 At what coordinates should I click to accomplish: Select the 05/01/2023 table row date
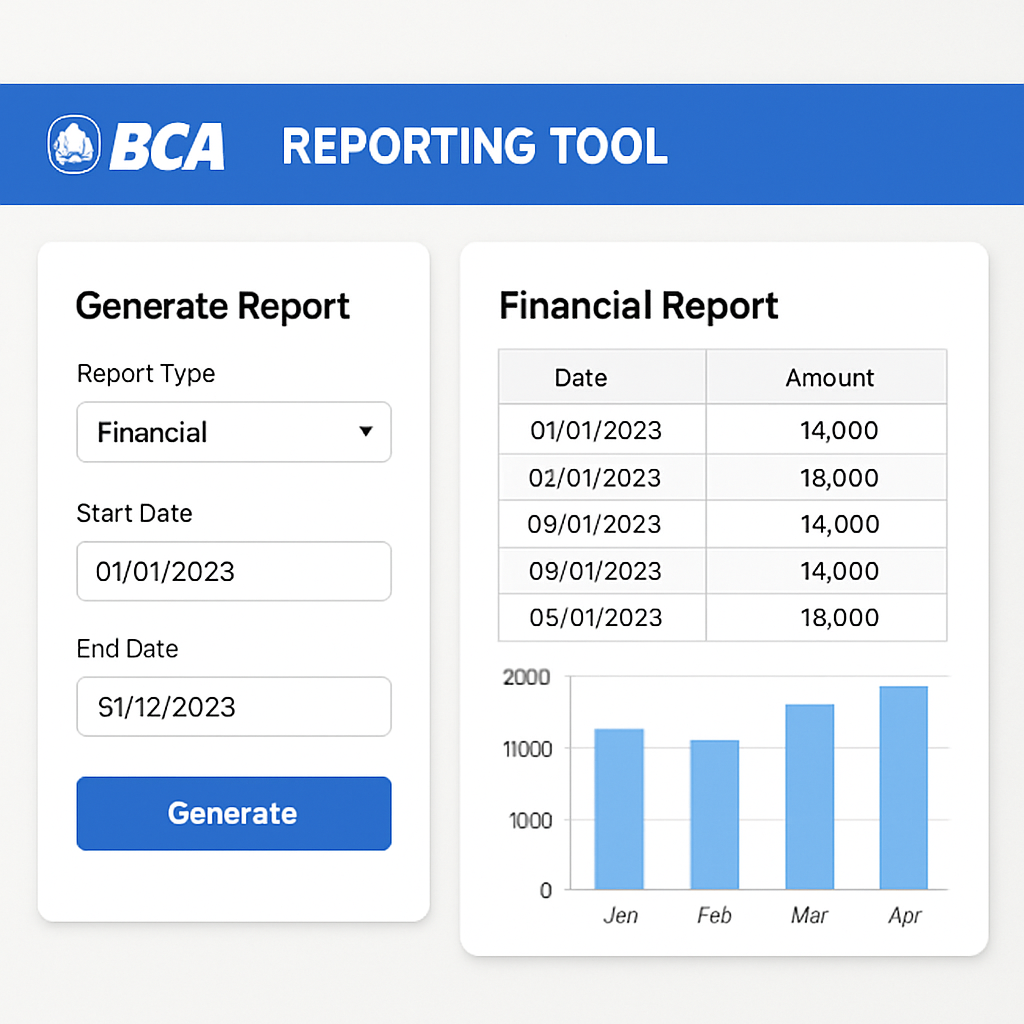(596, 617)
